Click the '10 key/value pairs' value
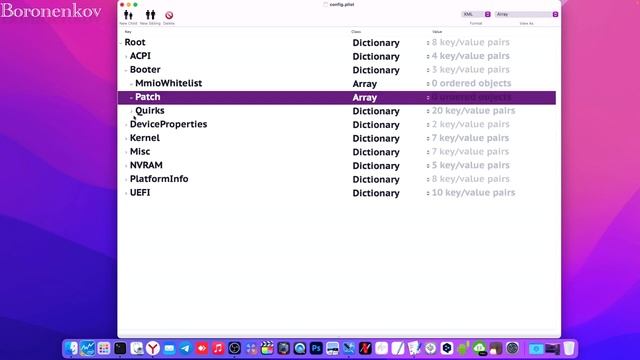 pyautogui.click(x=473, y=193)
